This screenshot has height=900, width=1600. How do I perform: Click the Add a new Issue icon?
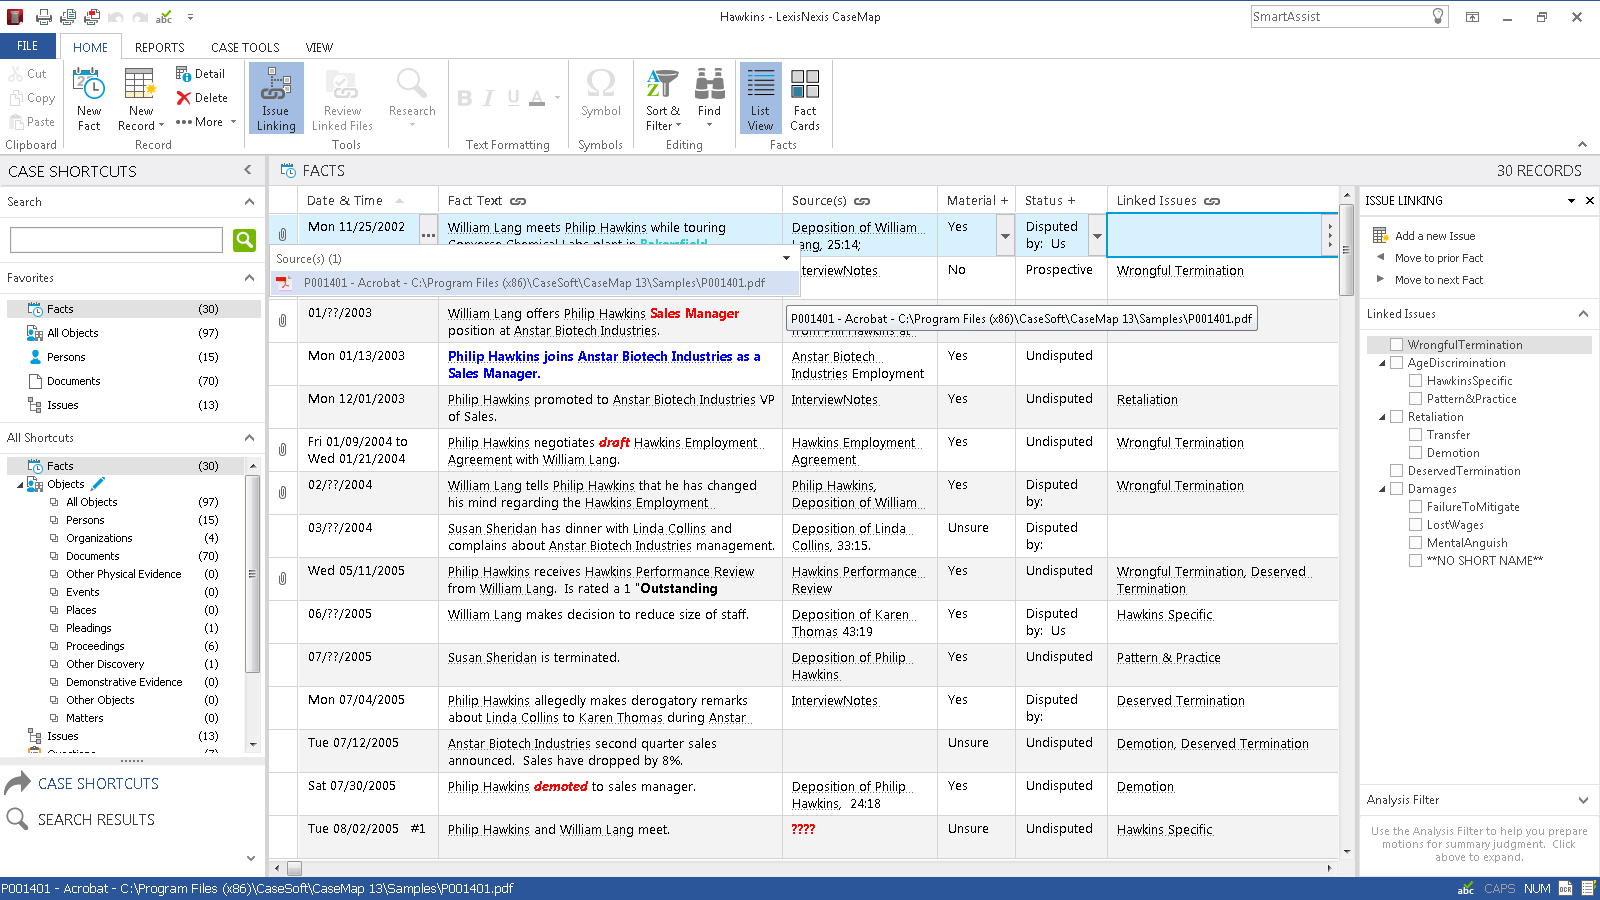tap(1380, 235)
